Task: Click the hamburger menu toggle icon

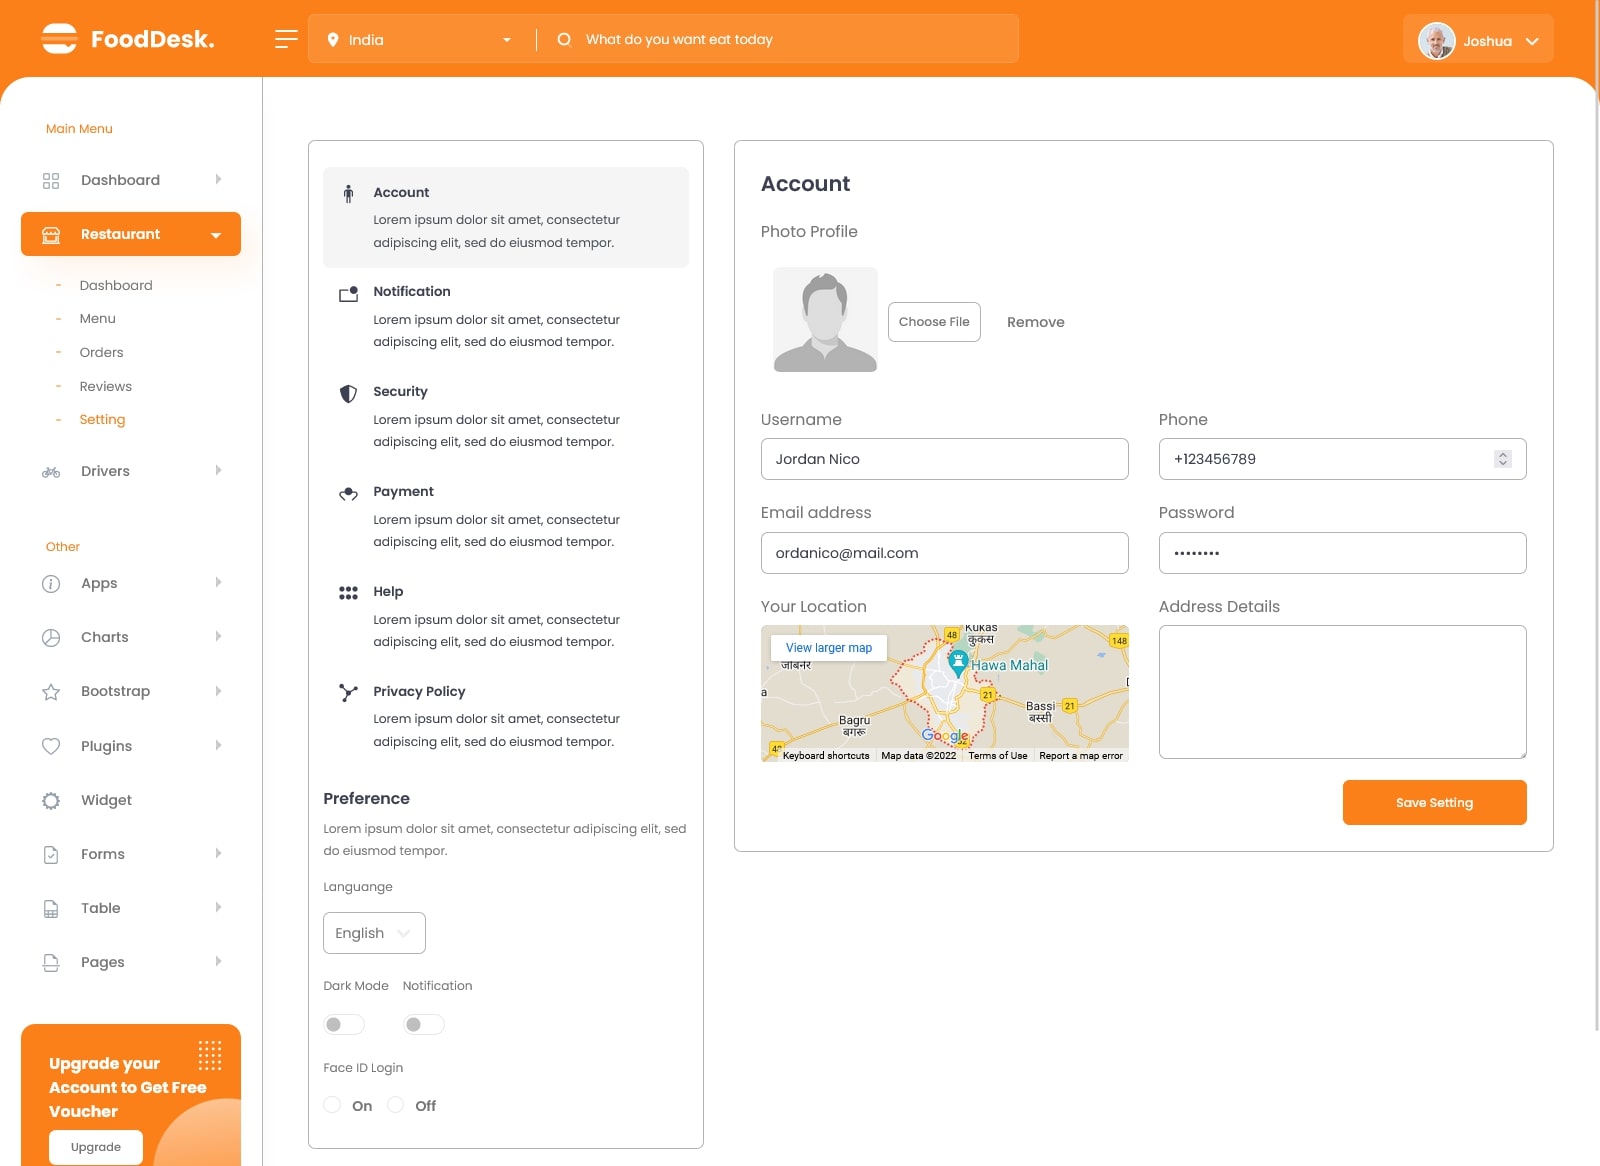Action: [286, 39]
